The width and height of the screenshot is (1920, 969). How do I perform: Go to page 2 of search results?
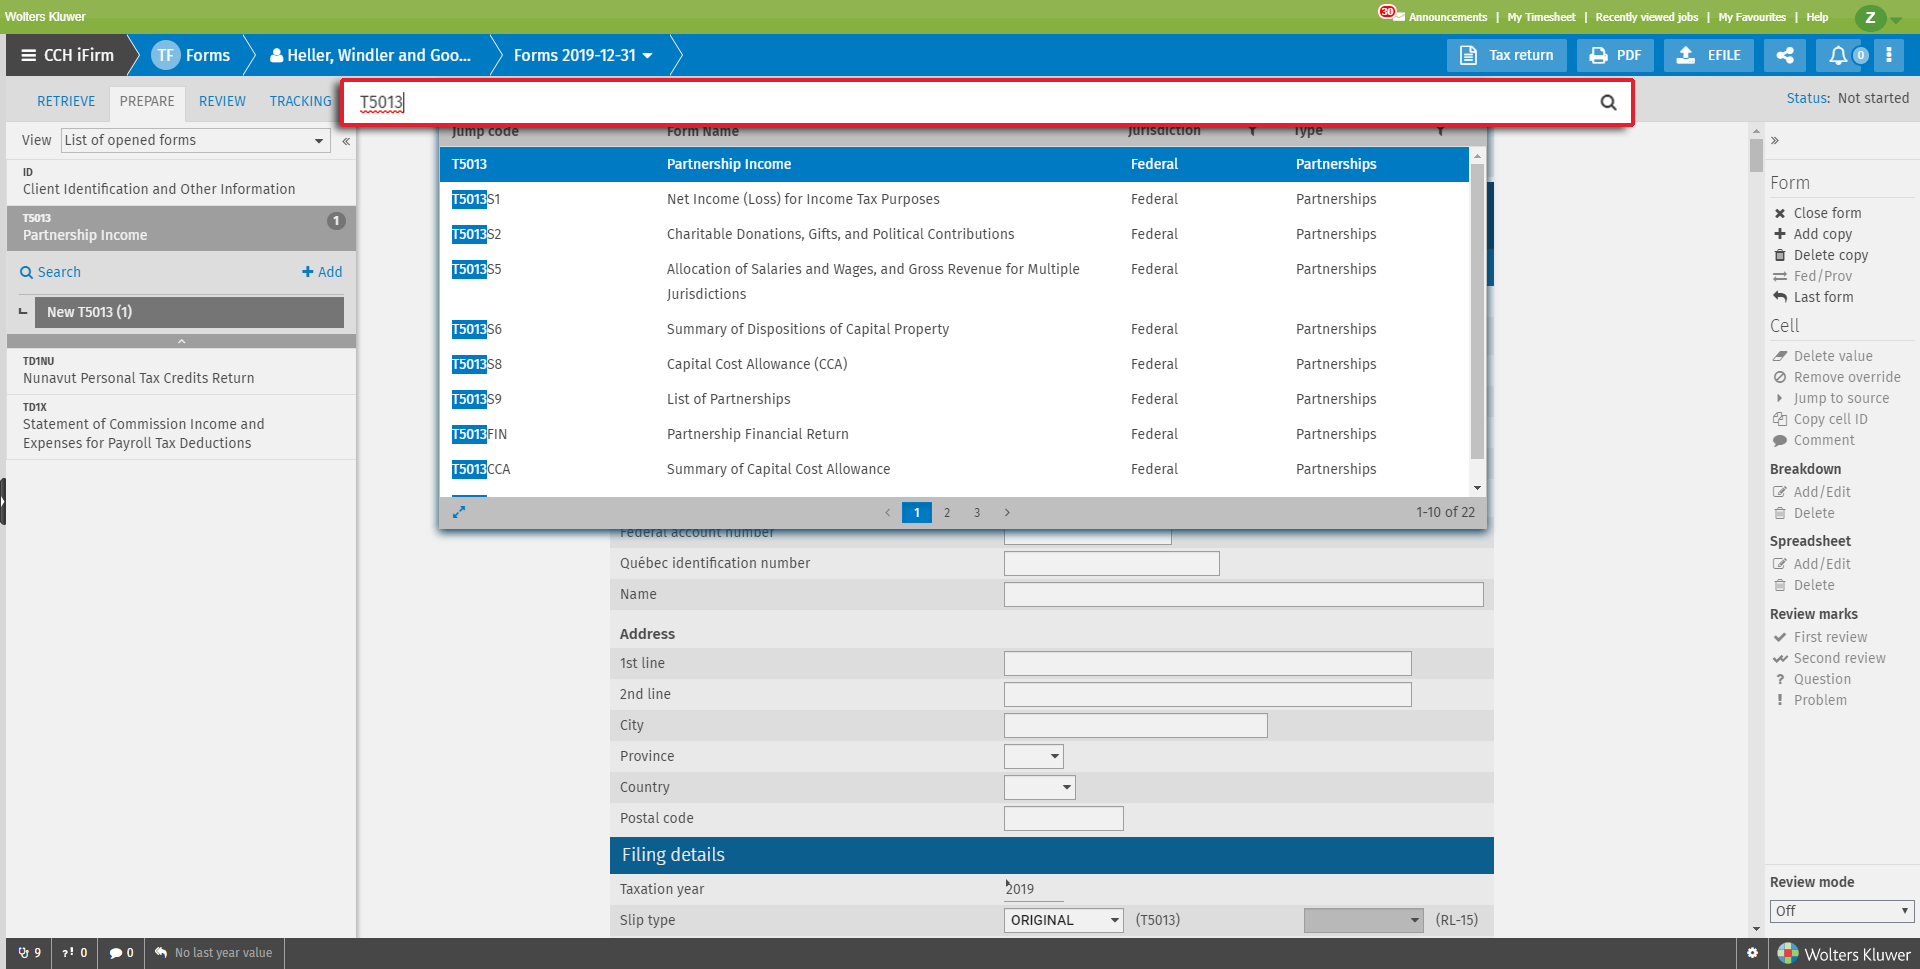[x=947, y=512]
